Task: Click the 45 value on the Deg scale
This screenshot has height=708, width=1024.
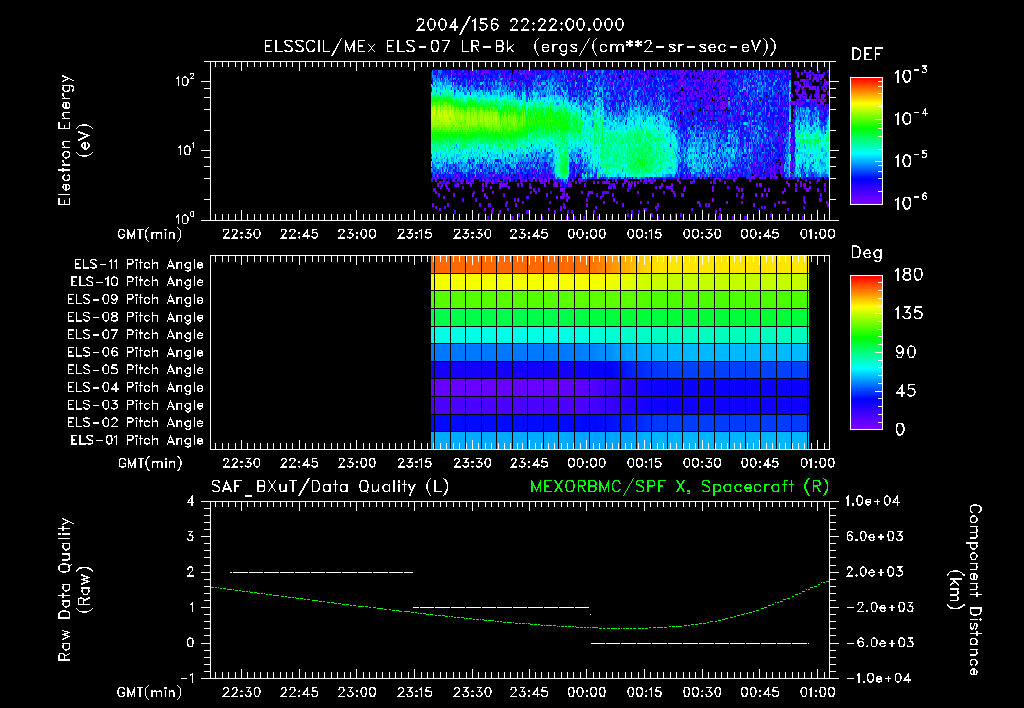Action: click(x=906, y=391)
